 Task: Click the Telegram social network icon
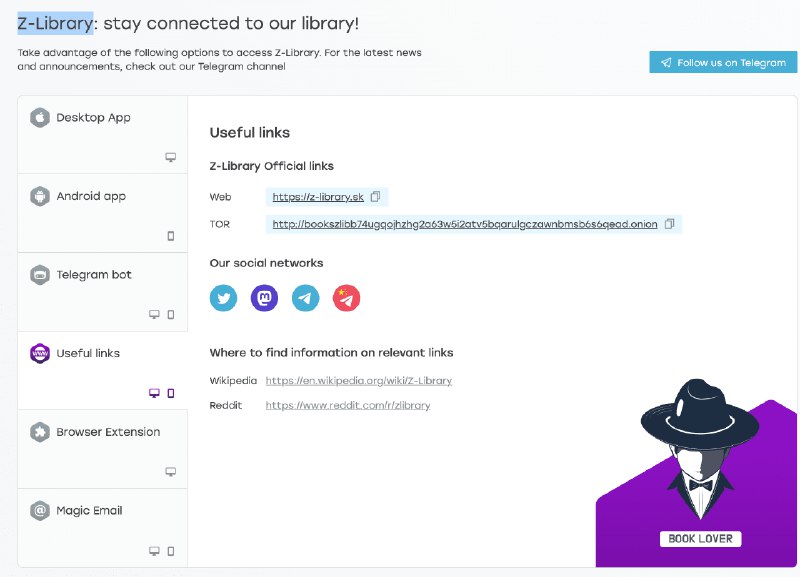[305, 297]
